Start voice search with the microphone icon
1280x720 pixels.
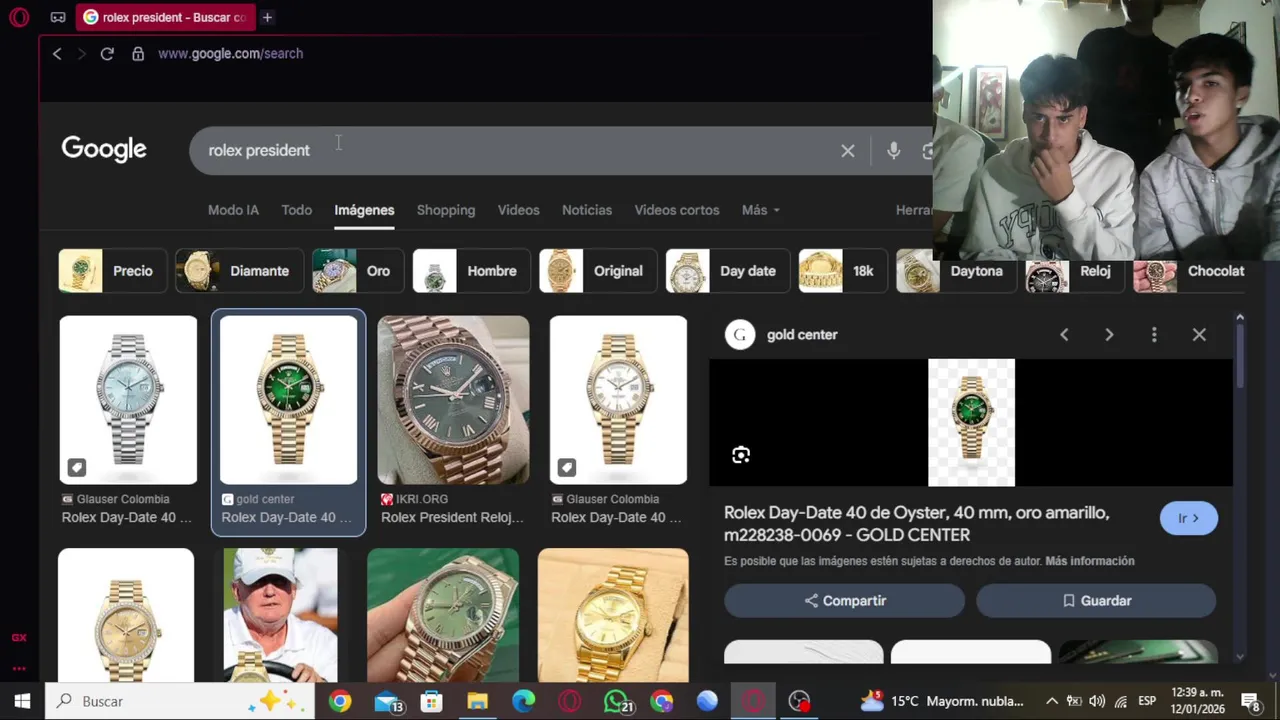click(894, 151)
